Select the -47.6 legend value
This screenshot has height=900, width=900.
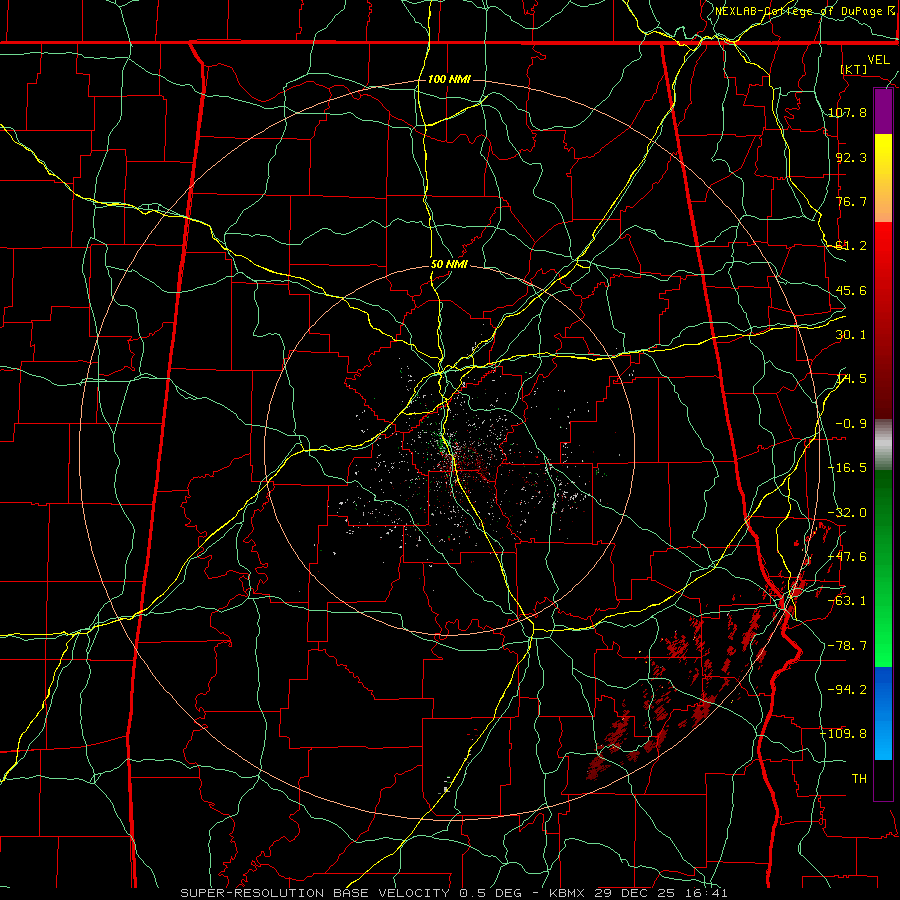tap(848, 557)
